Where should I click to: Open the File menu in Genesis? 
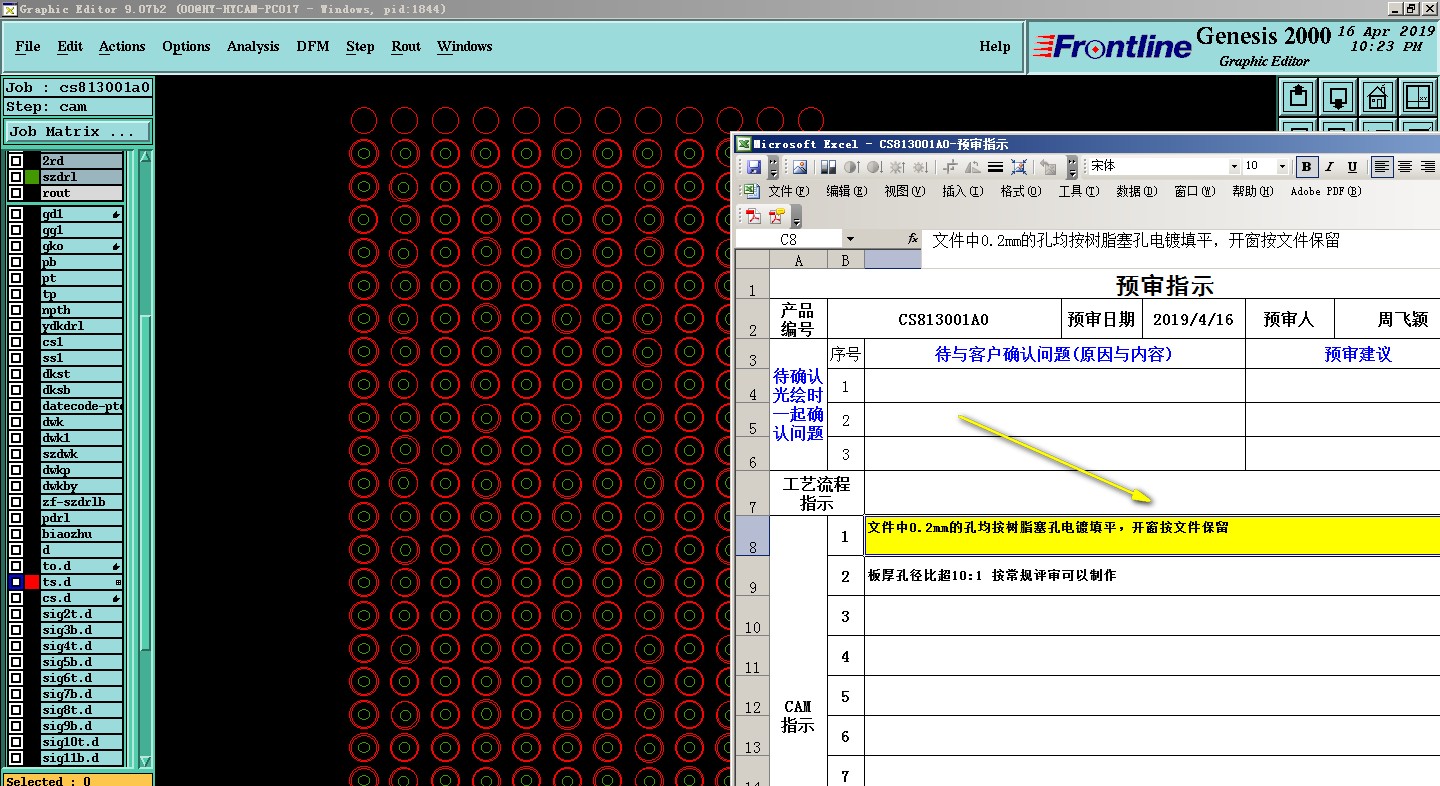28,46
